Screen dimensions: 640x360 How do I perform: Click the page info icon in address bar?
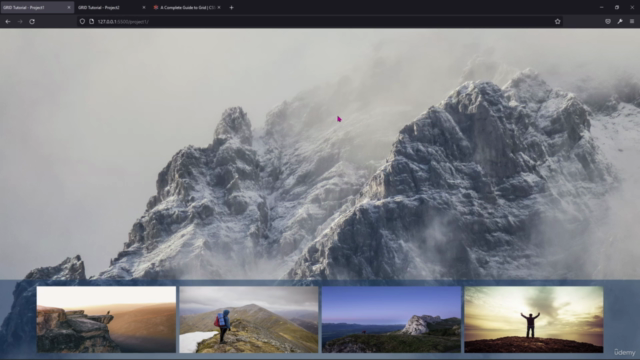91,22
